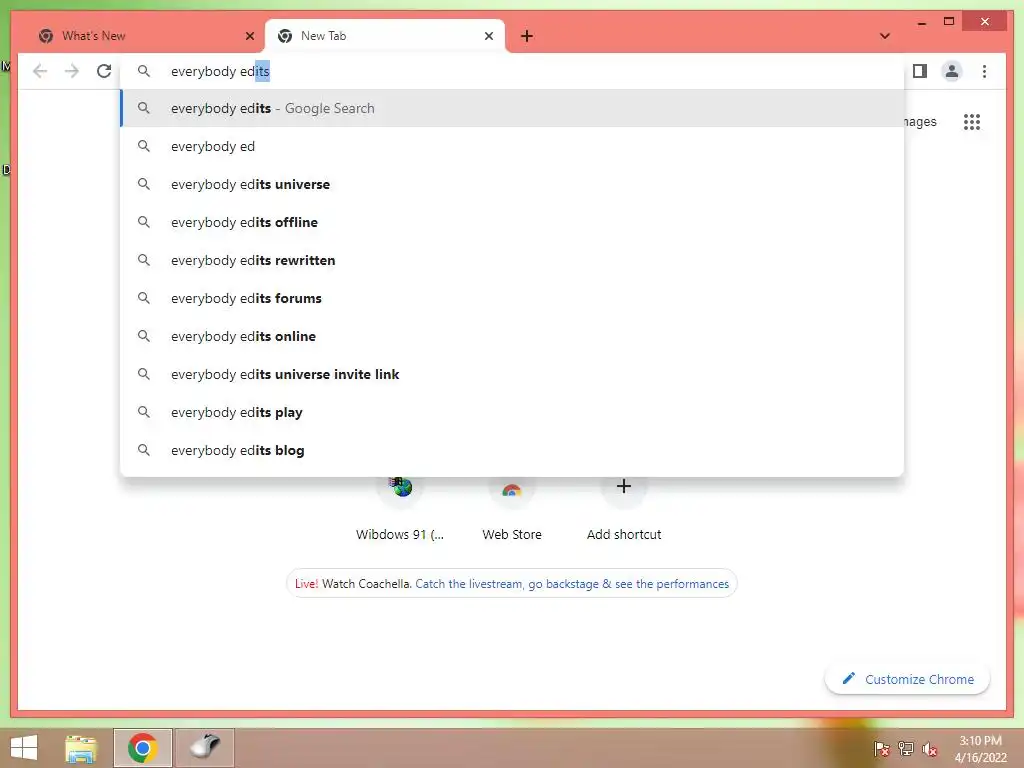Select the New Tab tab
The width and height of the screenshot is (1024, 768).
[x=385, y=36]
